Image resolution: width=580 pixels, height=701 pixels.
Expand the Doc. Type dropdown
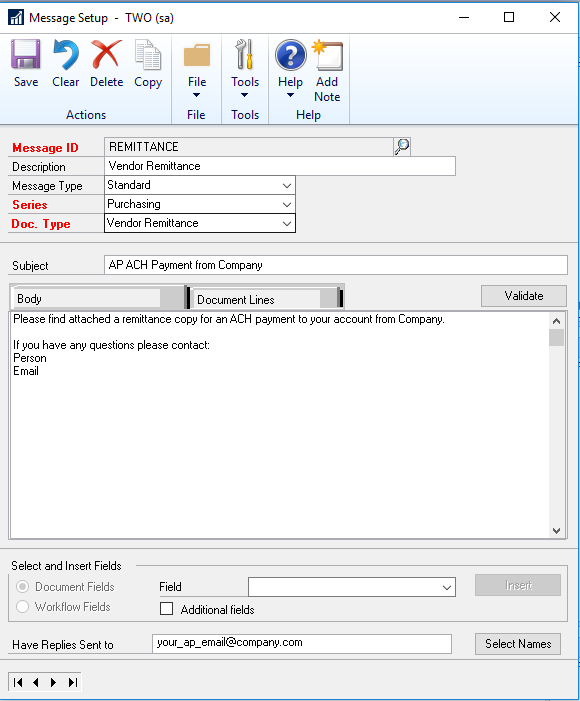[287, 223]
